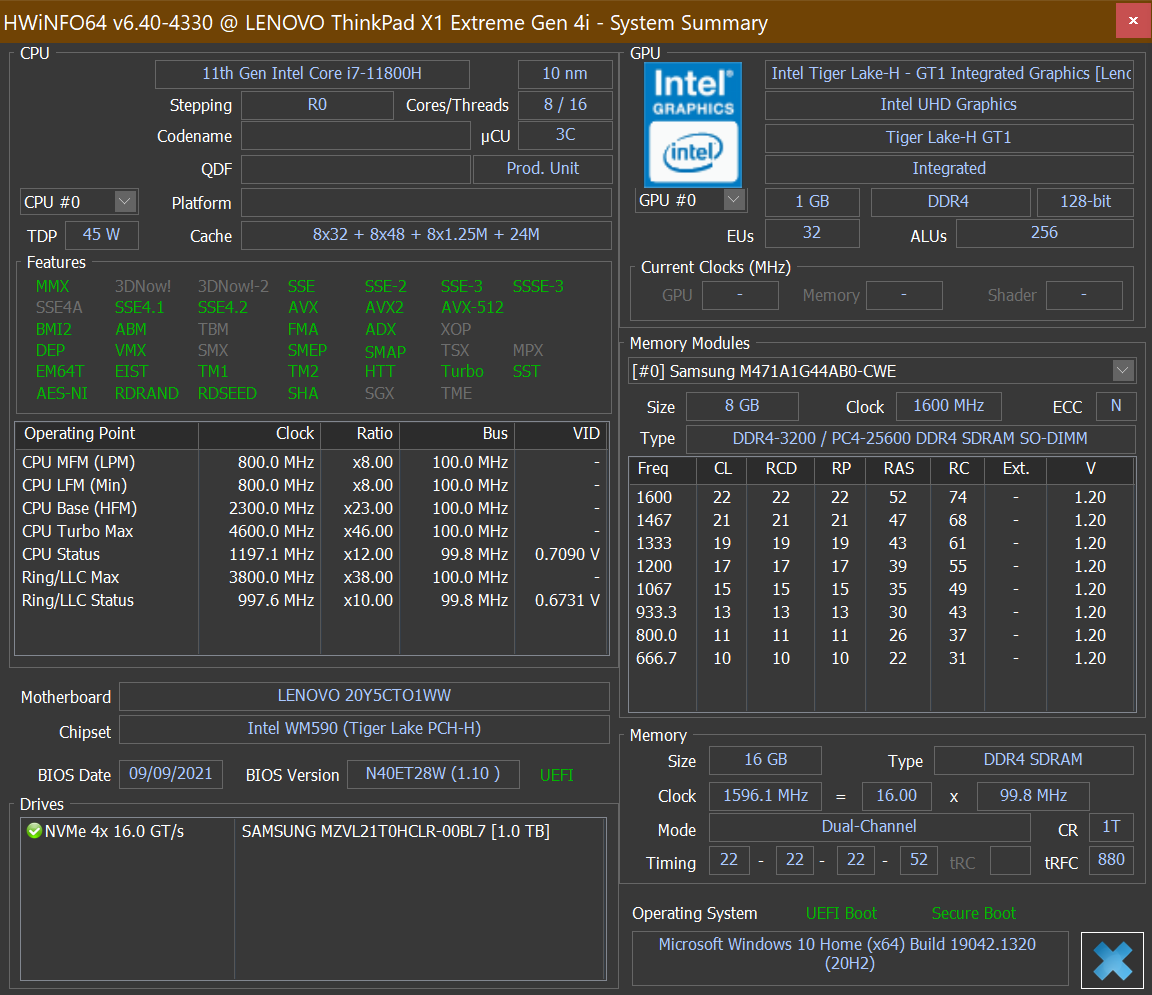Click the ALUs value '256'
1152x995 pixels.
point(1045,233)
